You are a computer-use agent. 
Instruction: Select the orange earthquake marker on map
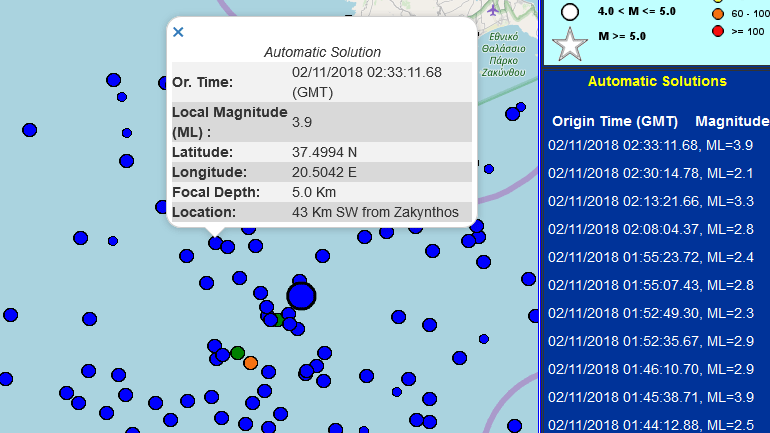pyautogui.click(x=250, y=363)
